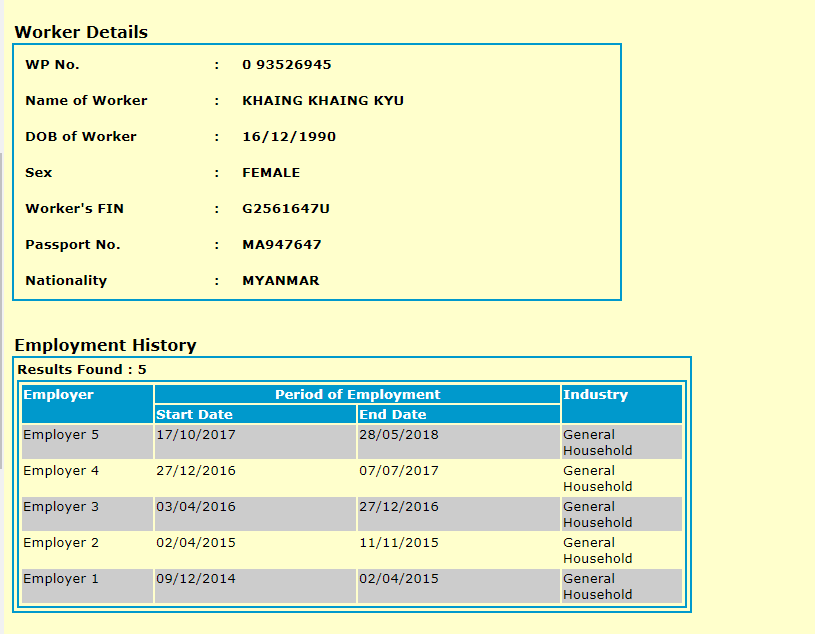
Task: Select the Employer 5 row cell
Action: [x=61, y=435]
